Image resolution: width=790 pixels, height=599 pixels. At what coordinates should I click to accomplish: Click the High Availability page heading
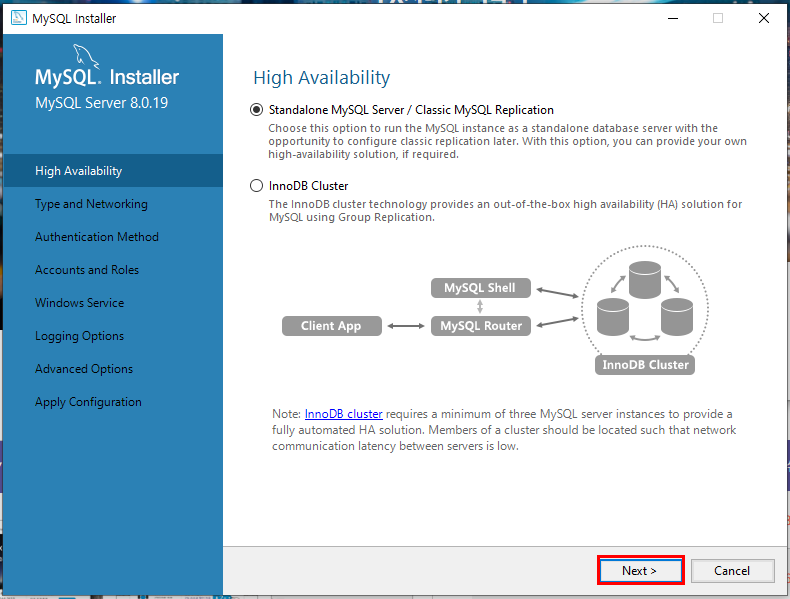point(321,78)
